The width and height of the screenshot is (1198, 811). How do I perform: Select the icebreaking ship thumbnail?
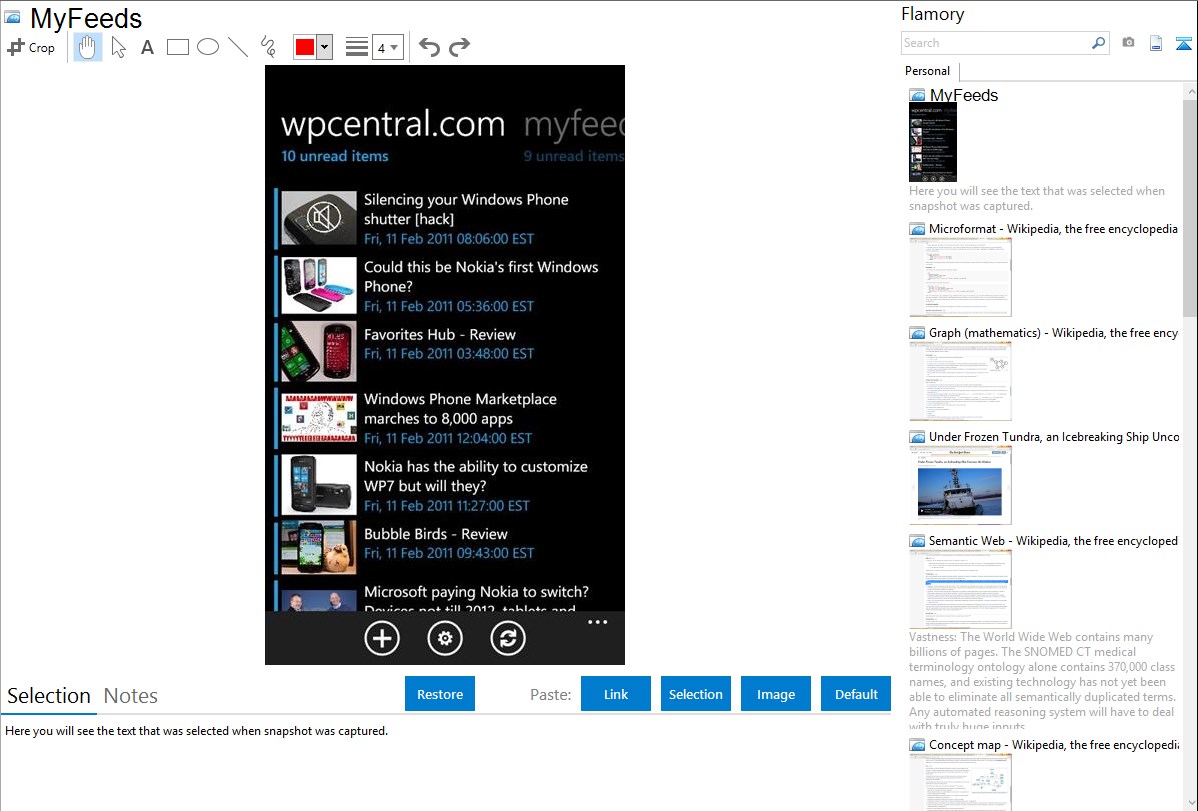tap(960, 485)
